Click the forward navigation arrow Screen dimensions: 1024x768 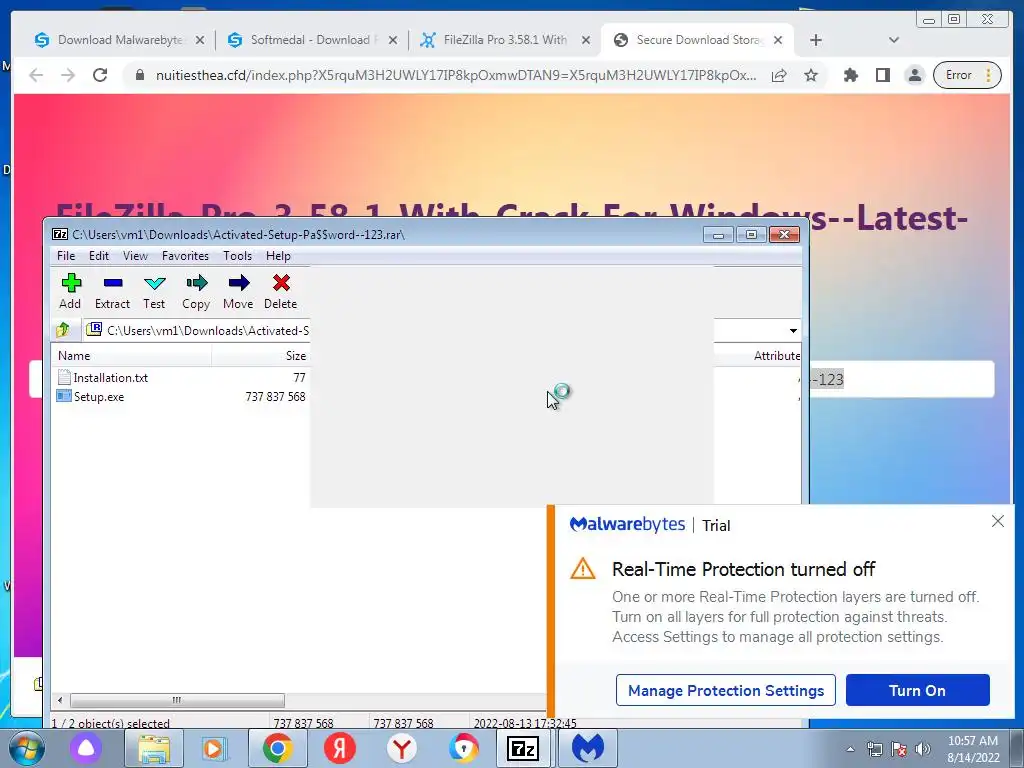[x=68, y=75]
